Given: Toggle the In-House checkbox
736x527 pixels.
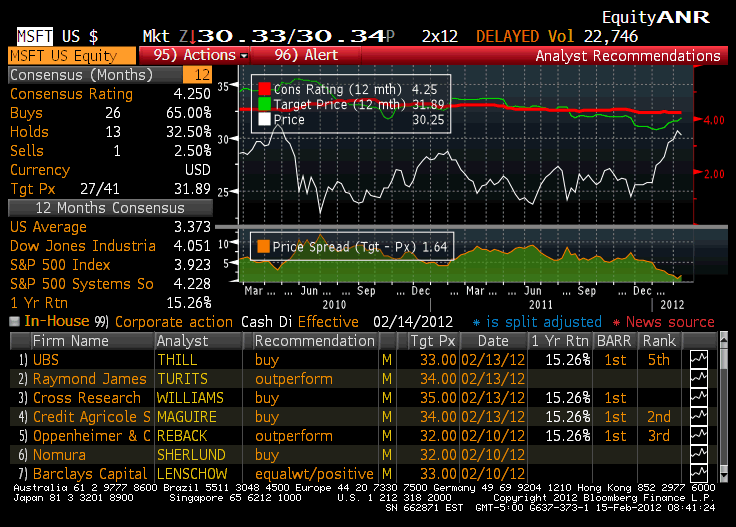Looking at the screenshot, I should (x=14, y=322).
